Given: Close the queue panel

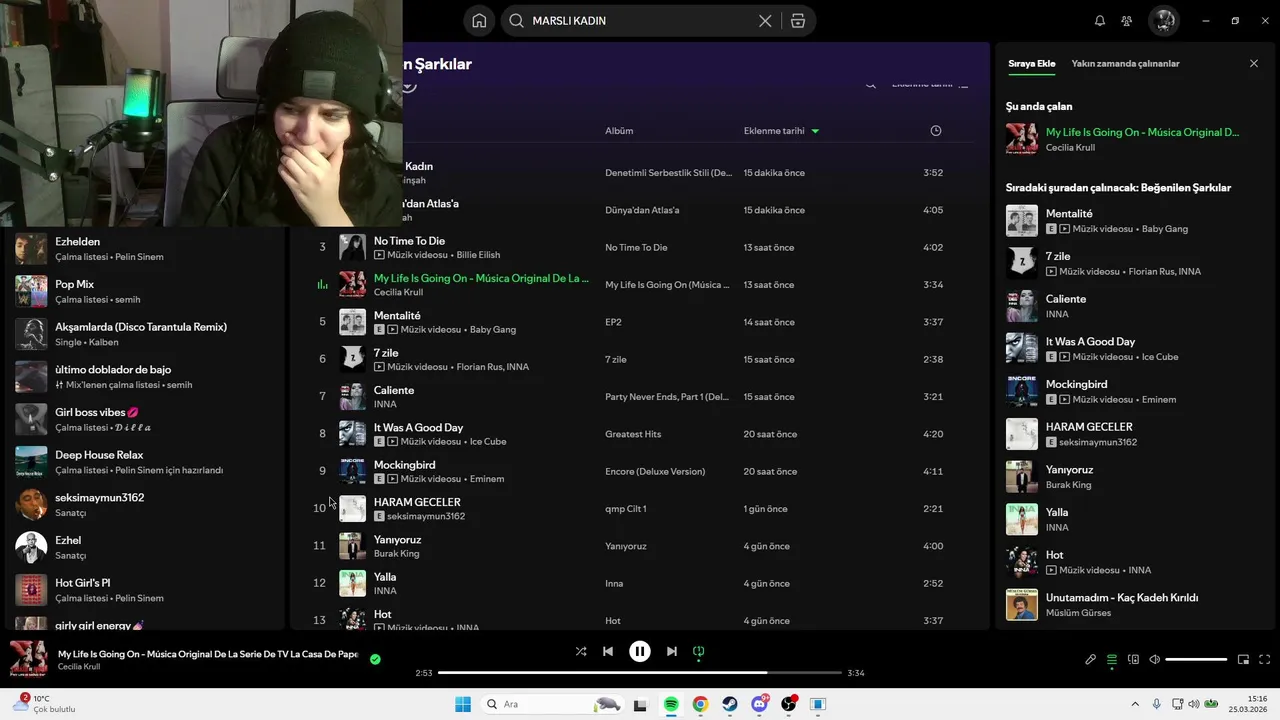Looking at the screenshot, I should [1254, 63].
